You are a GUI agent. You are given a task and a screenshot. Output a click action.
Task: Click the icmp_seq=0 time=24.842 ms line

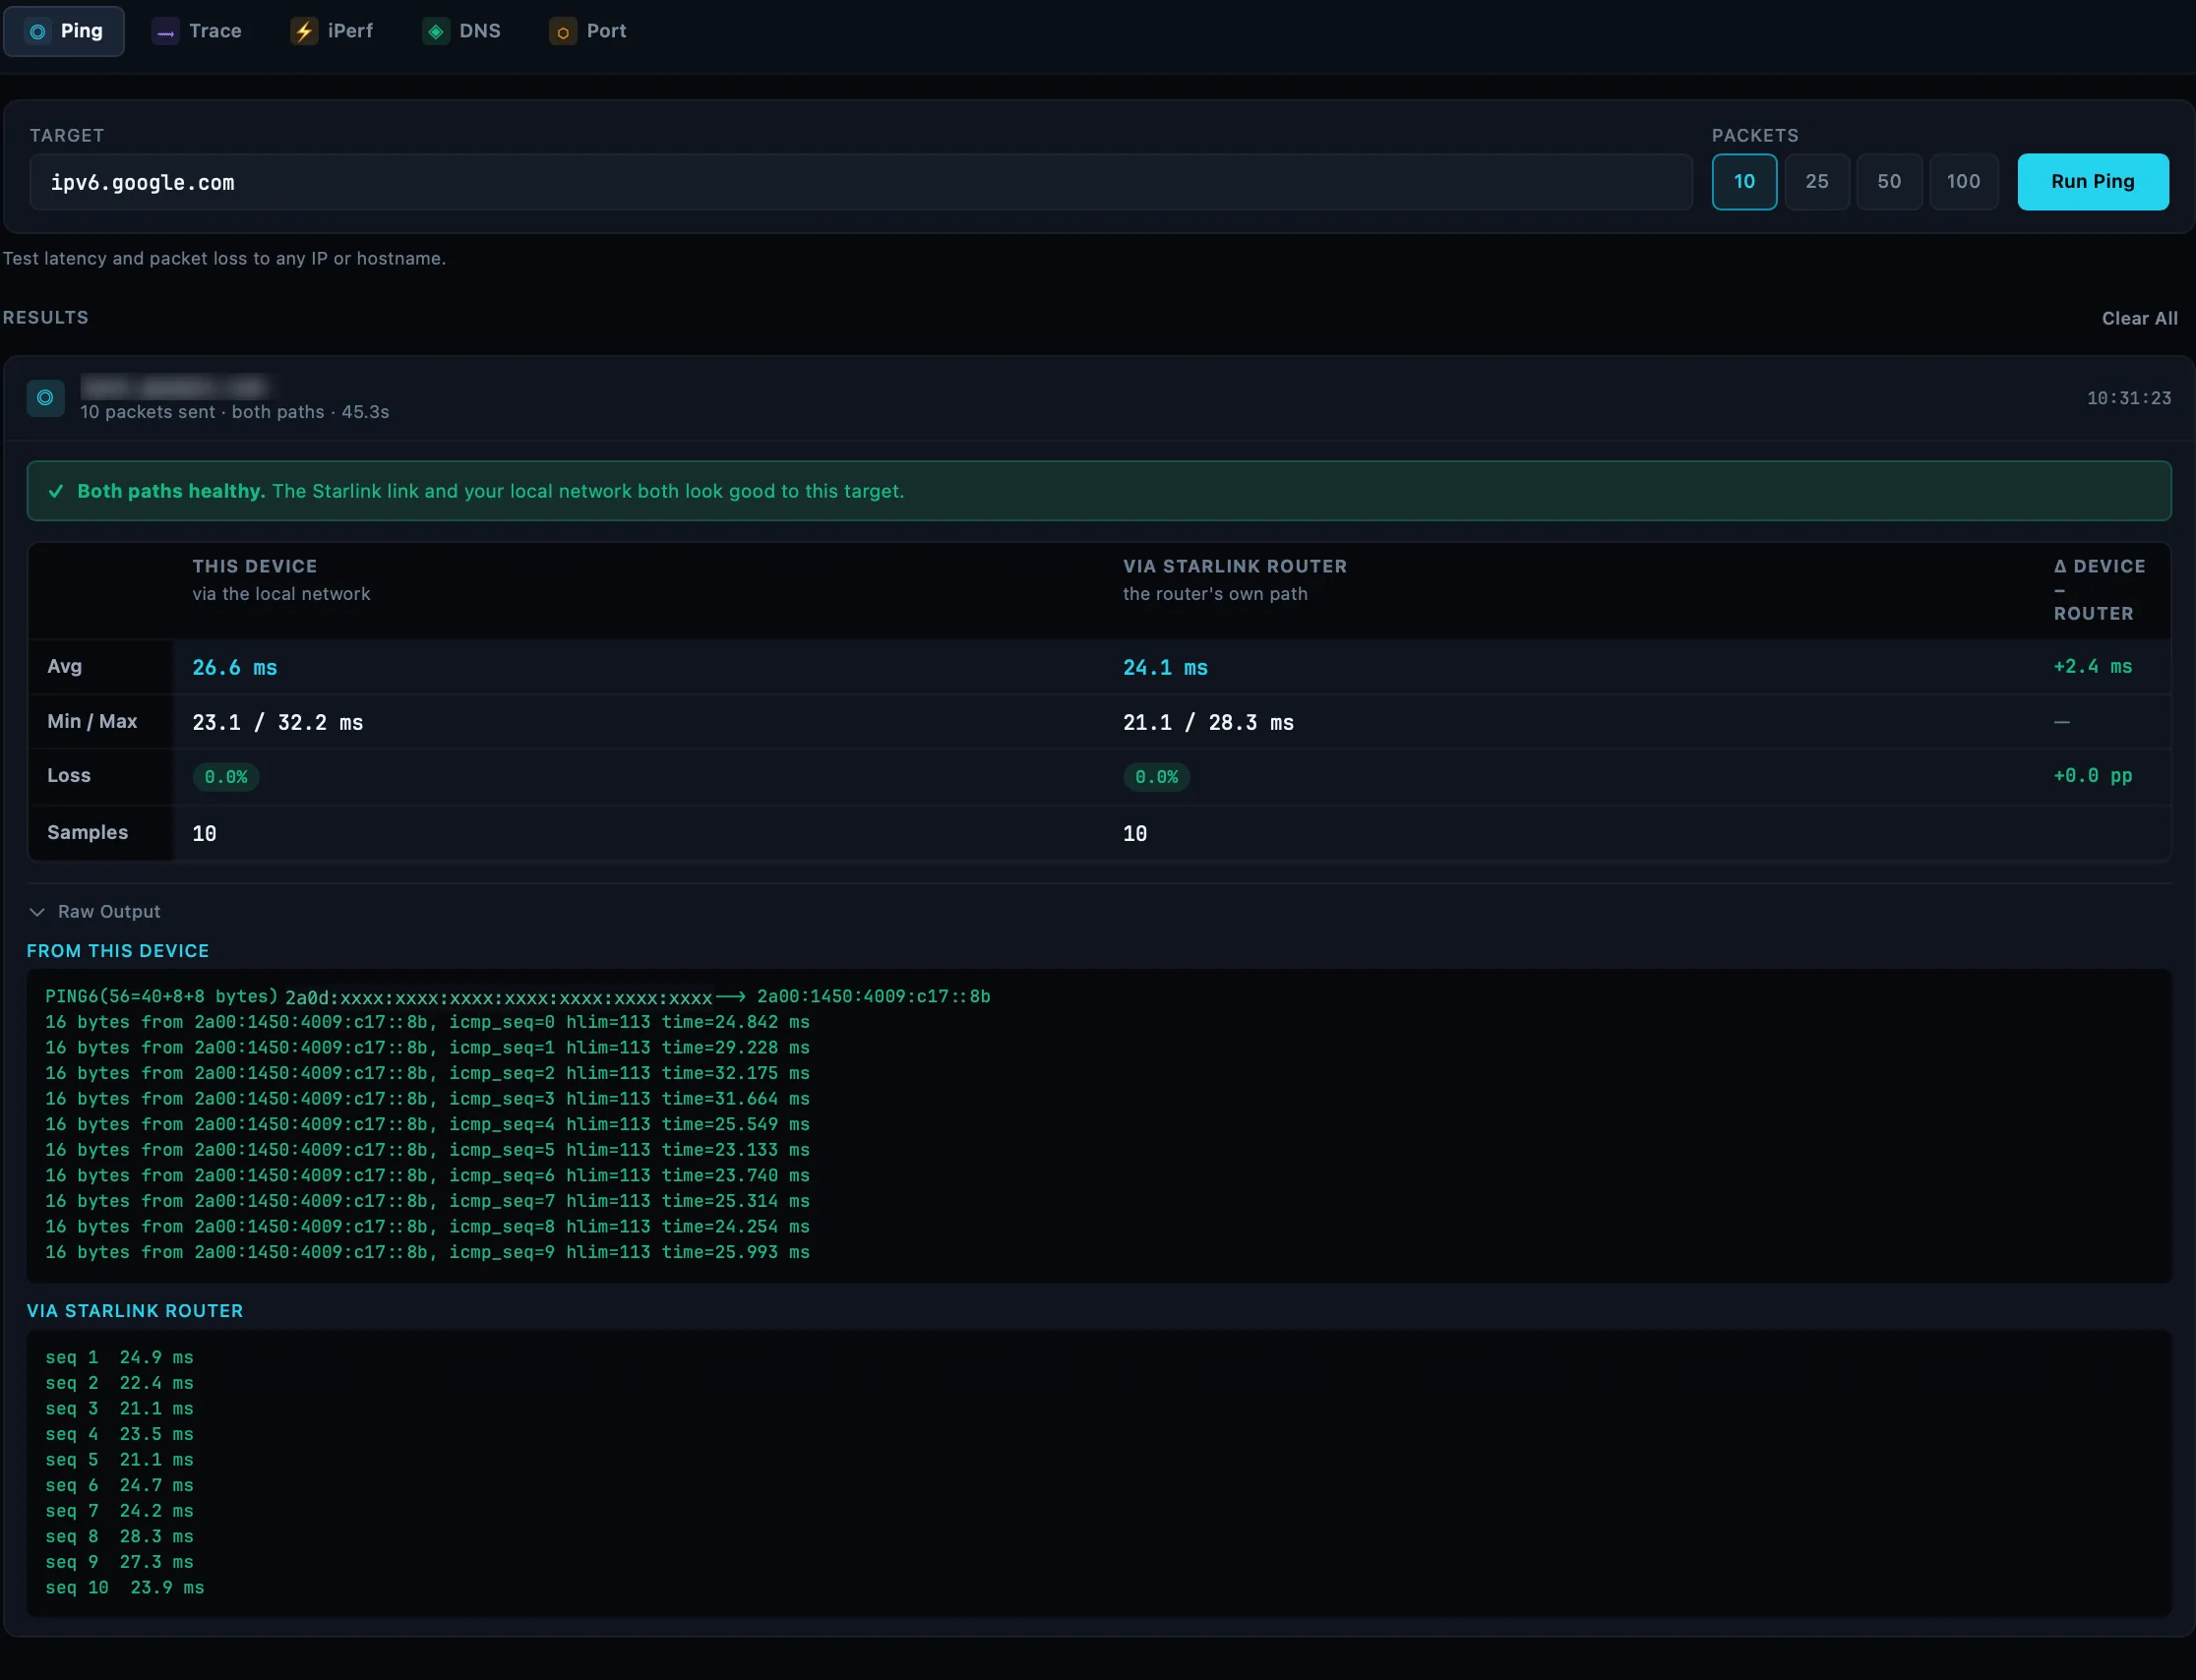tap(427, 1022)
